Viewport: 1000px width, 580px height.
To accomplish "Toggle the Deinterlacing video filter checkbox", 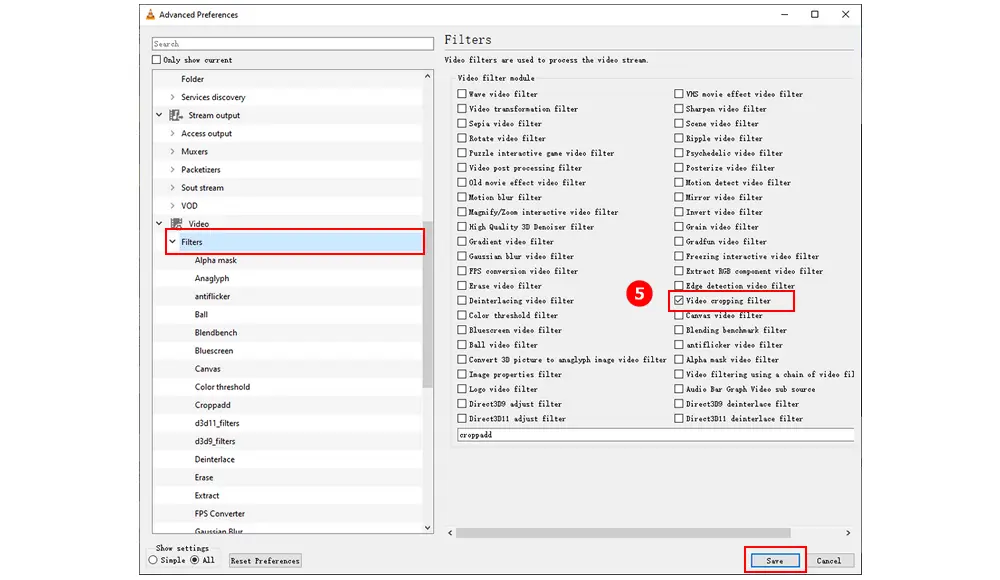I will point(462,300).
